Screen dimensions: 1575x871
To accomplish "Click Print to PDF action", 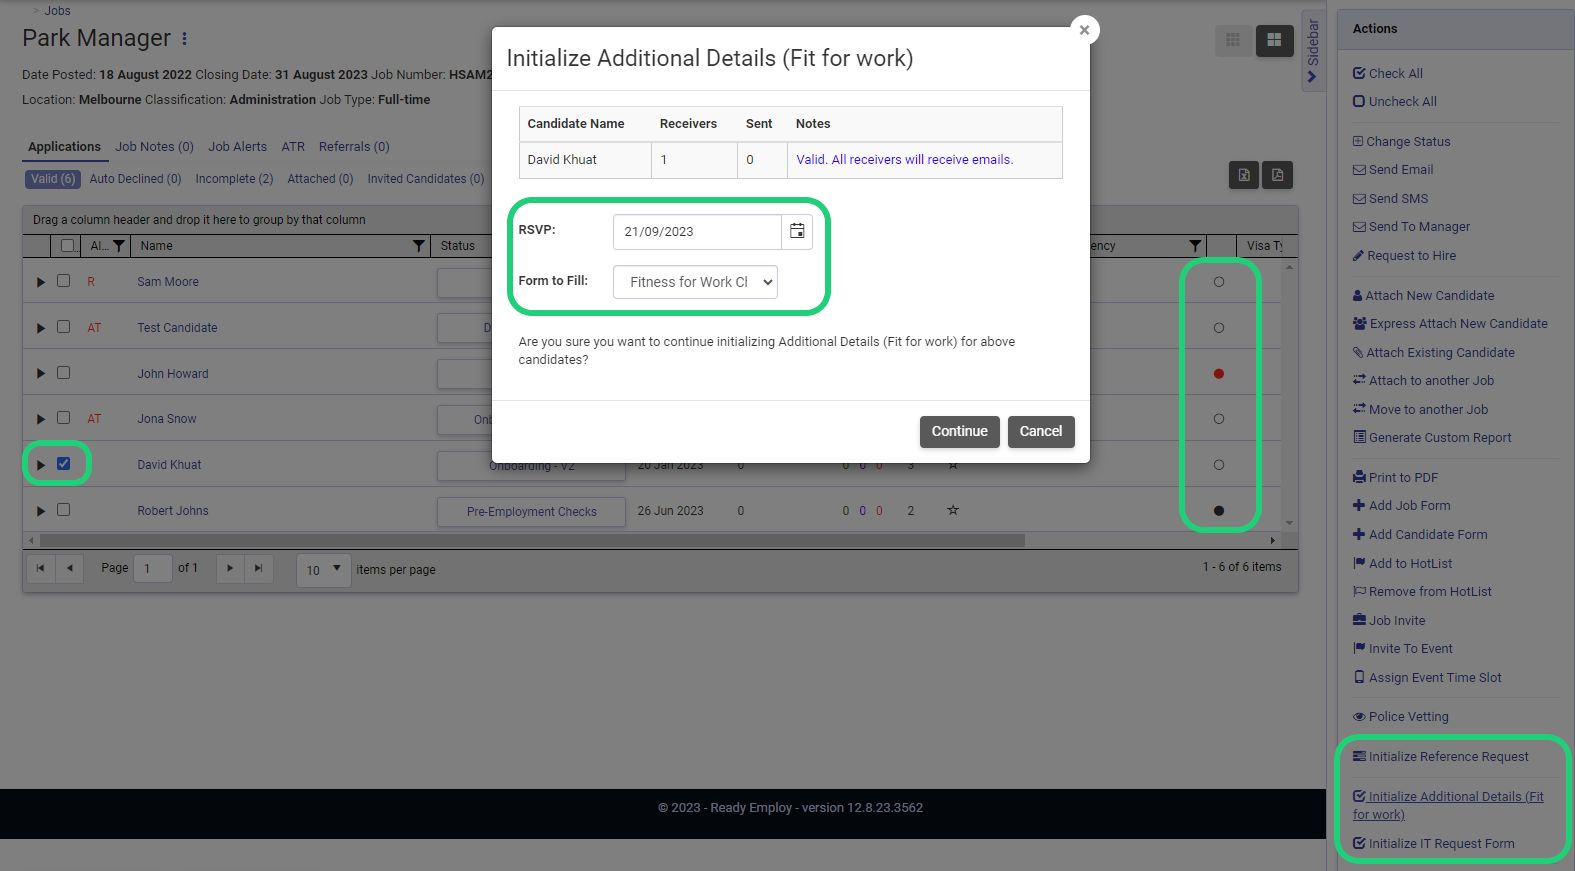I will click(1395, 477).
